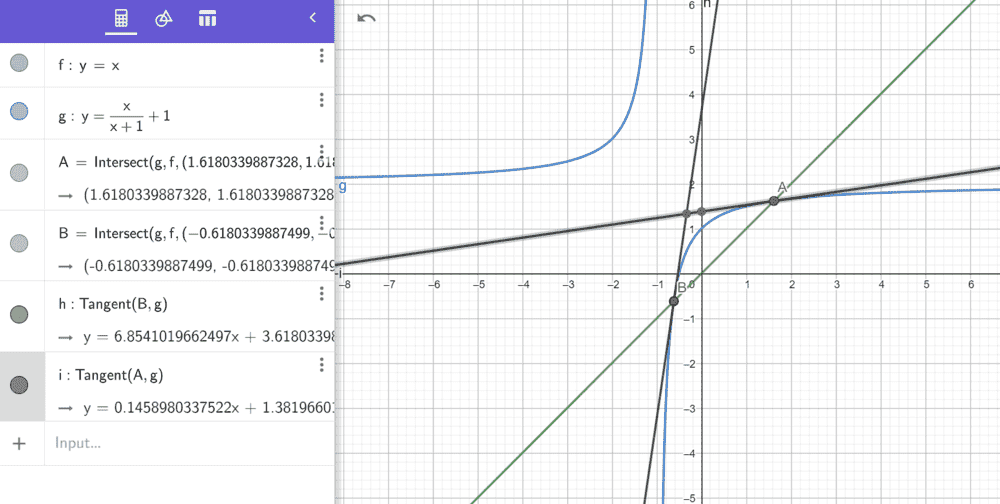Open the Table of values tab
Image resolution: width=1000 pixels, height=504 pixels.
pos(207,19)
